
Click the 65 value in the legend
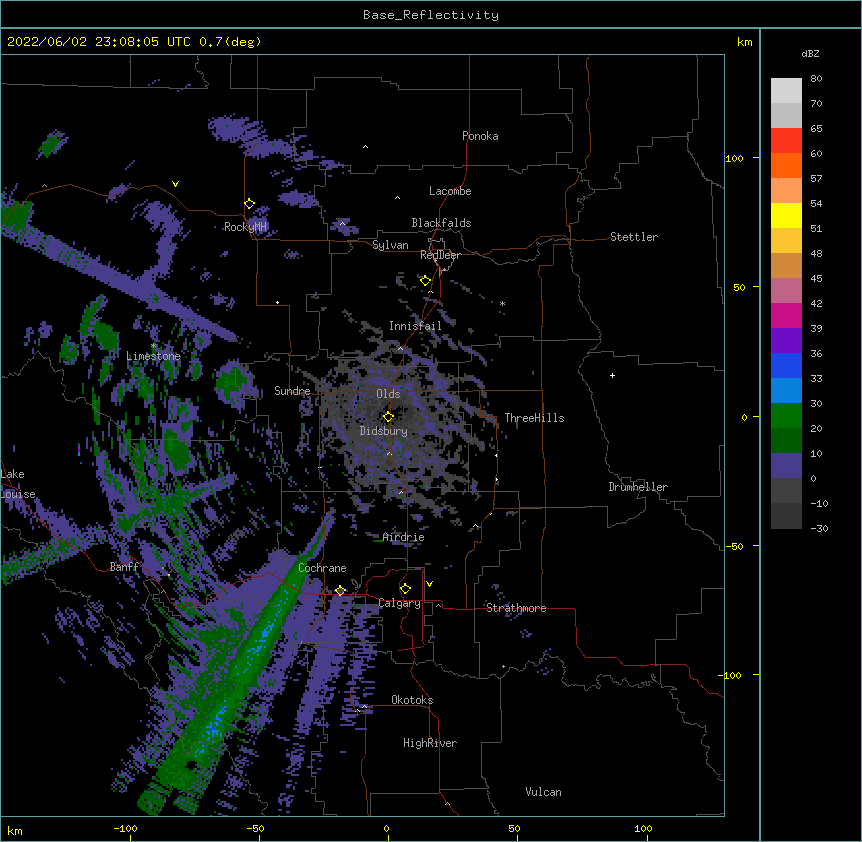point(816,129)
